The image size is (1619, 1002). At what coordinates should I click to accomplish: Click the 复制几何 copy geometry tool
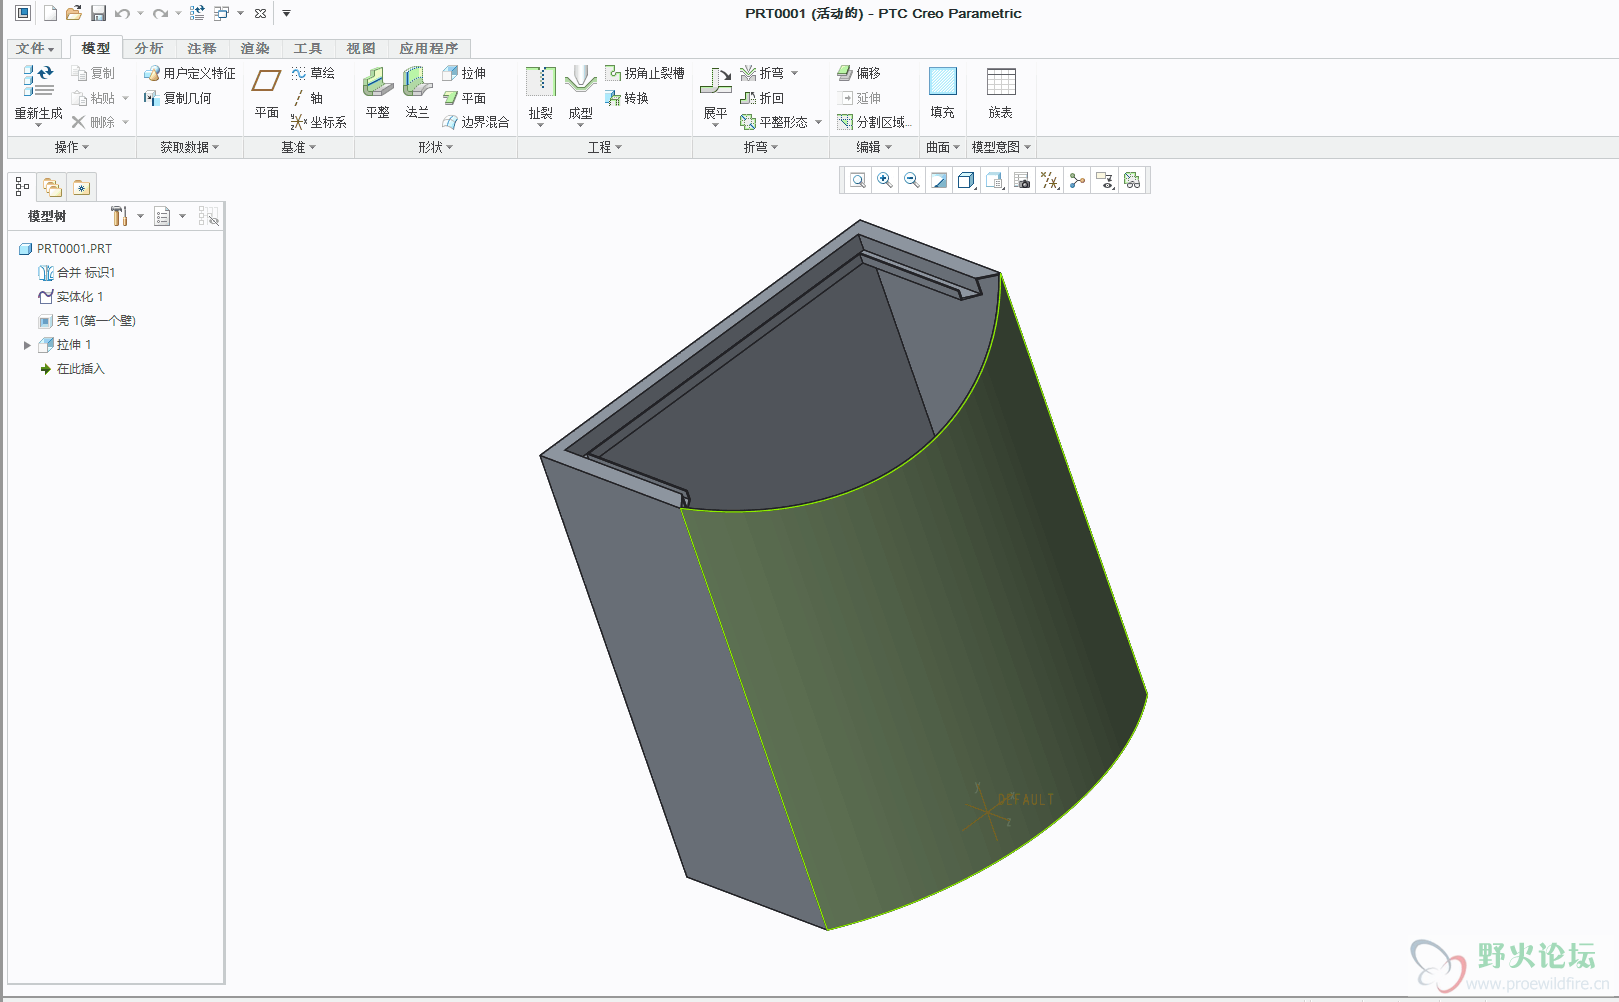pos(178,98)
